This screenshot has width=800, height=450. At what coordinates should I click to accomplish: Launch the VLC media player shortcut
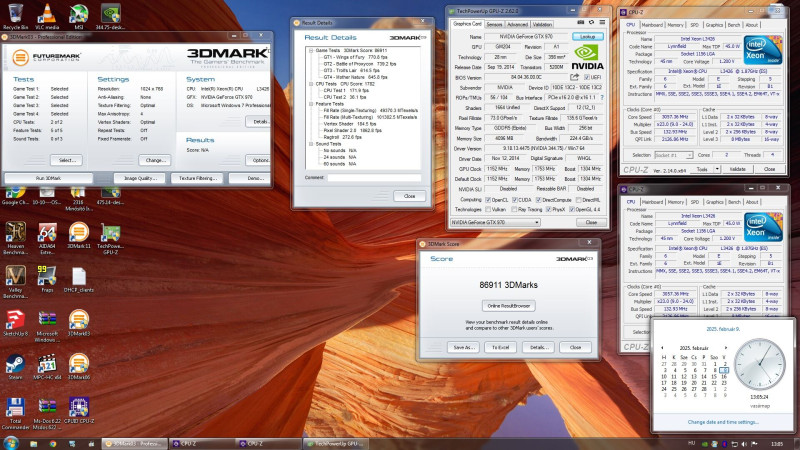(47, 15)
